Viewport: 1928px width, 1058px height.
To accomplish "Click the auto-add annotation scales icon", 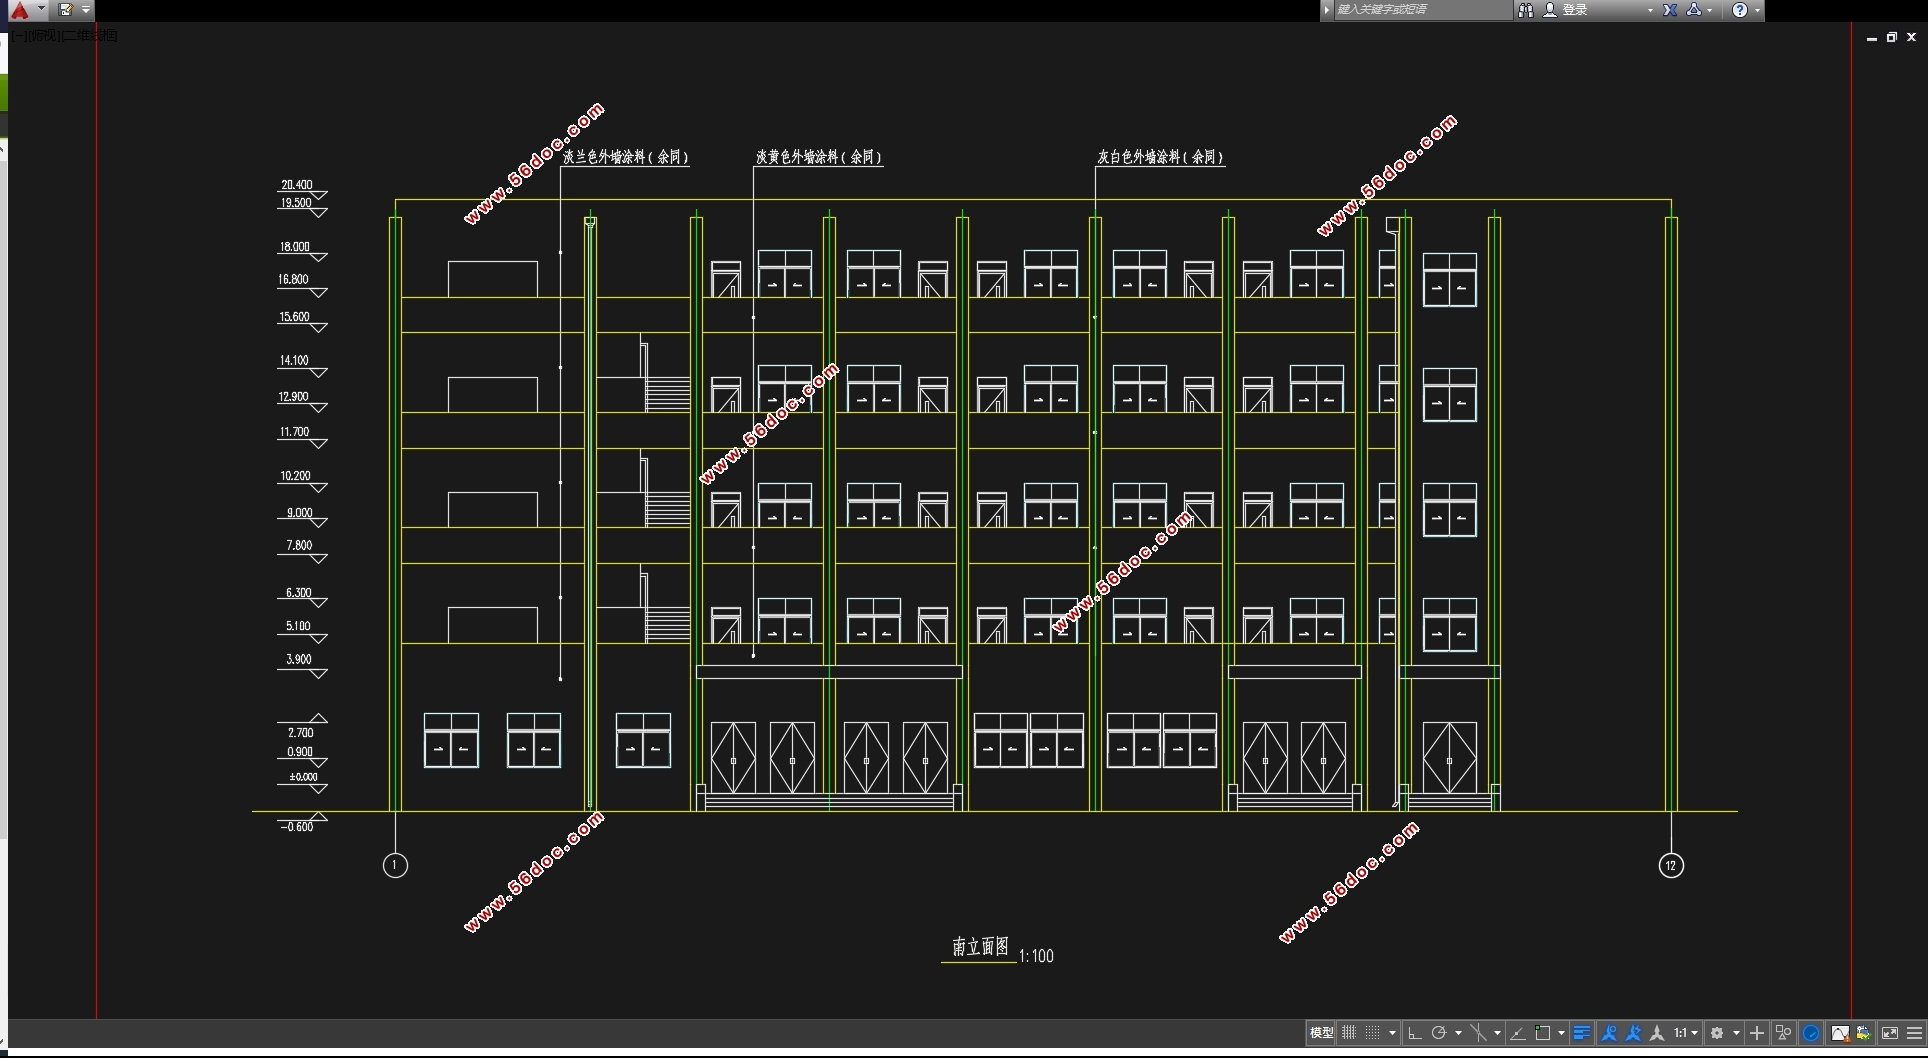I will coord(1633,1033).
